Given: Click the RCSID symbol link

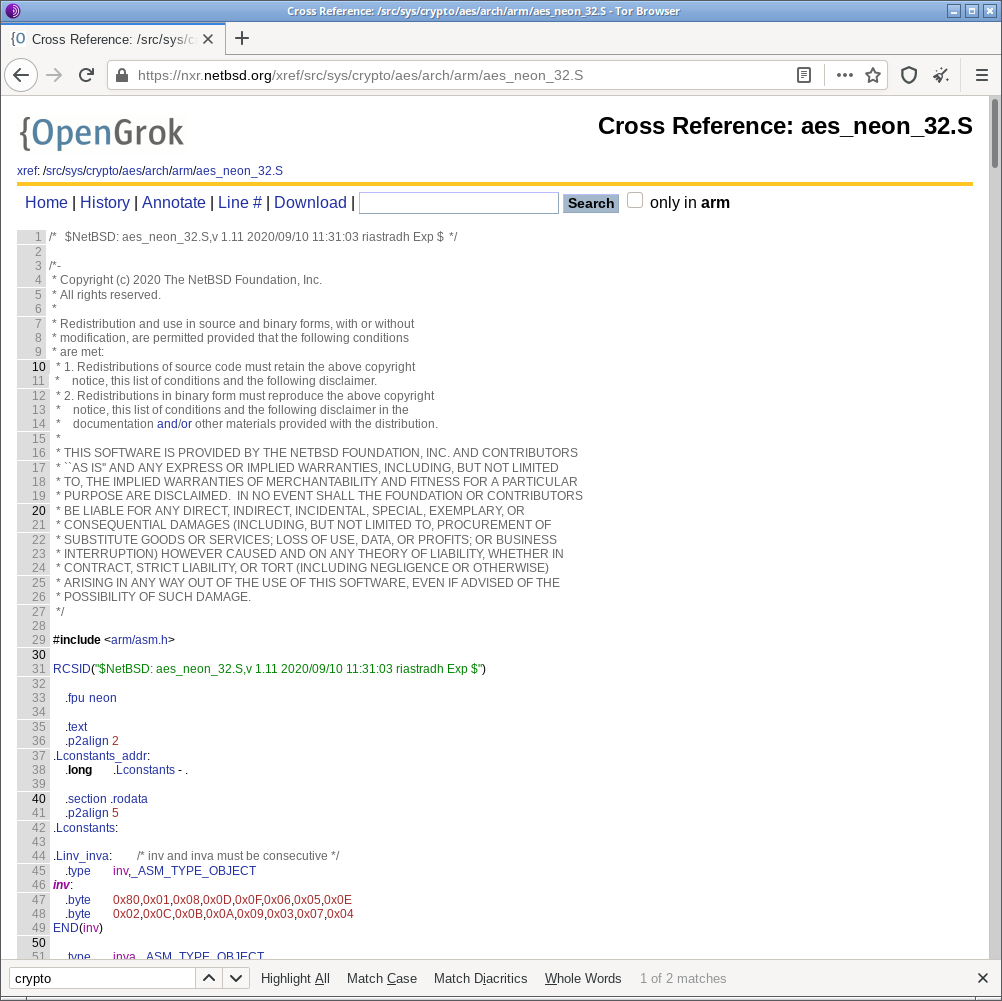Looking at the screenshot, I should [72, 669].
